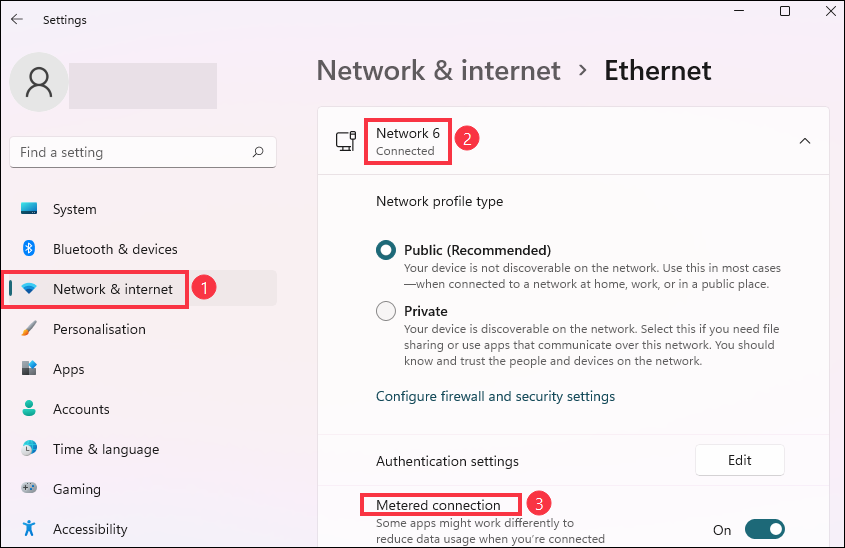Open Accessibility settings category
The image size is (845, 548).
(90, 529)
